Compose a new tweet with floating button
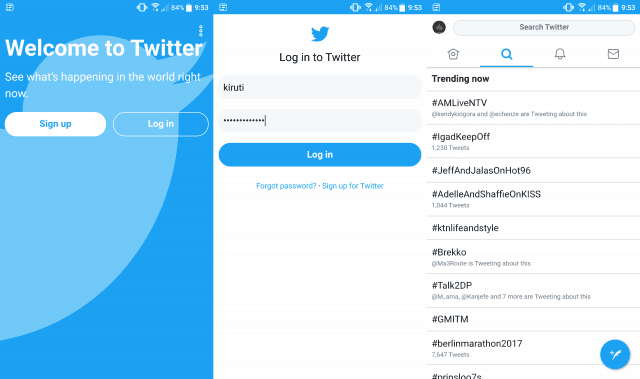Screen dimensions: 640x379 pos(615,354)
